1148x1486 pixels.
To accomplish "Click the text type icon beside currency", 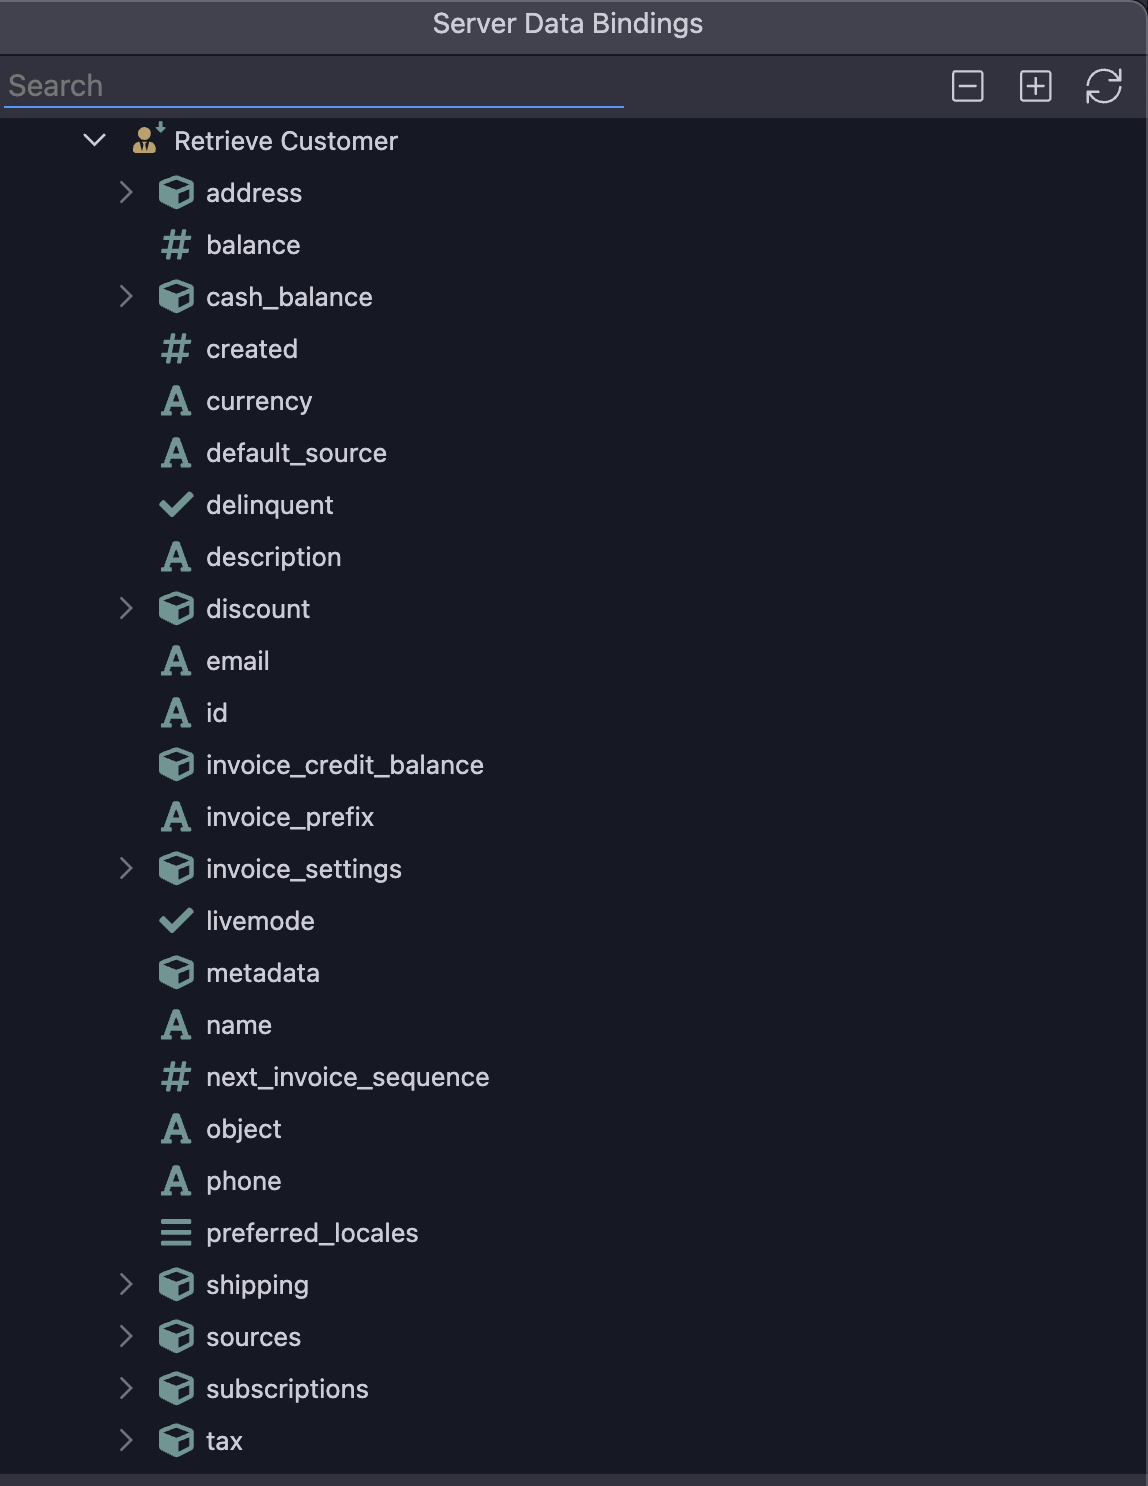I will [x=176, y=401].
